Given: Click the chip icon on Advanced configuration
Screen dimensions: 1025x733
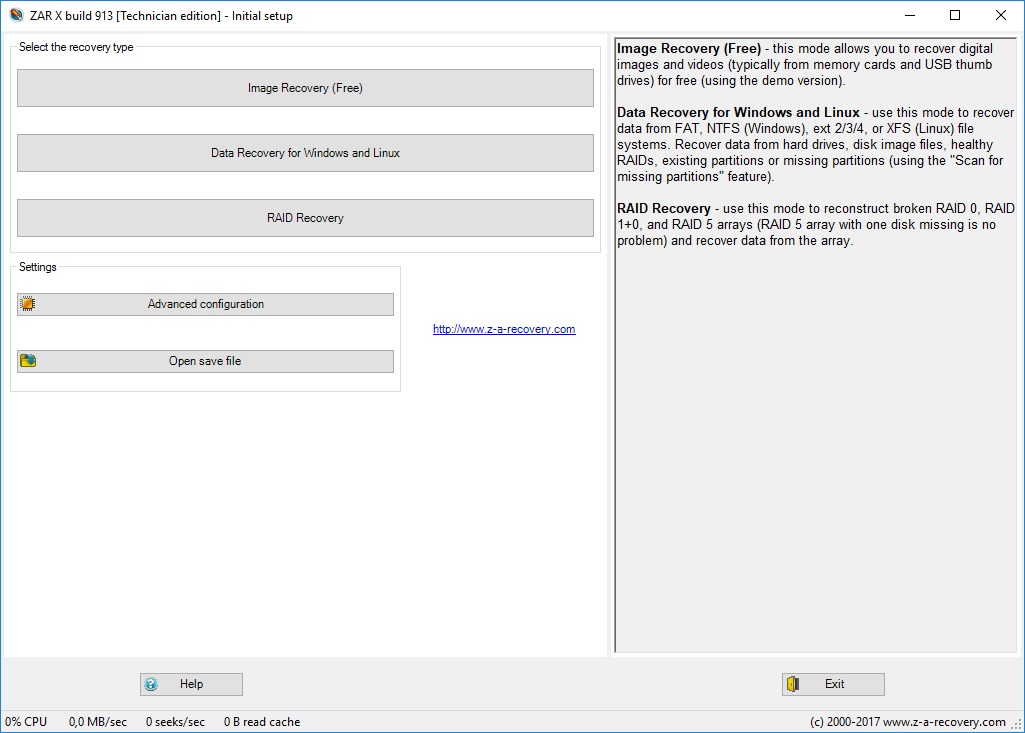Looking at the screenshot, I should click(x=27, y=304).
